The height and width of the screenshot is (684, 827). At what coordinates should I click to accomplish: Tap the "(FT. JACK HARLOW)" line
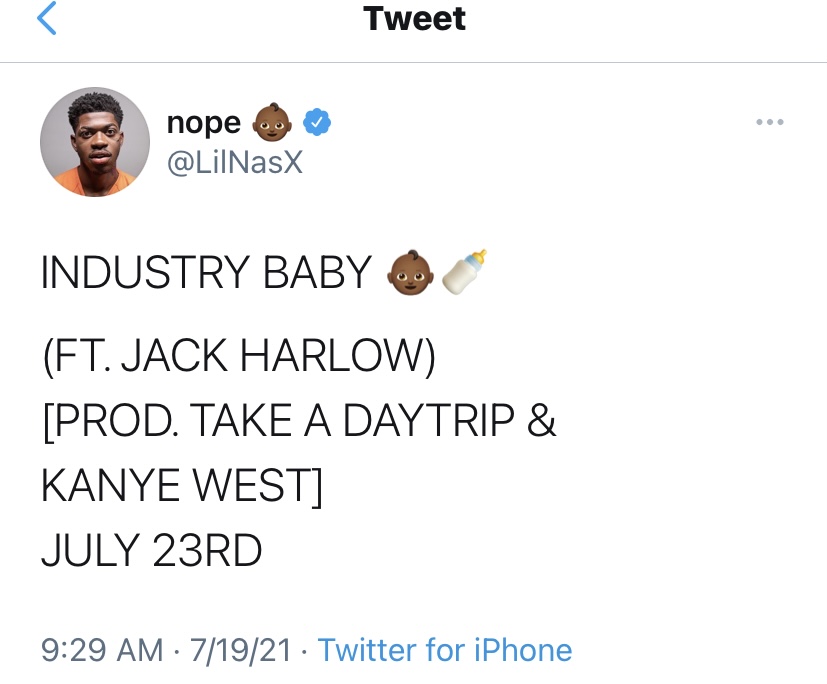239,357
